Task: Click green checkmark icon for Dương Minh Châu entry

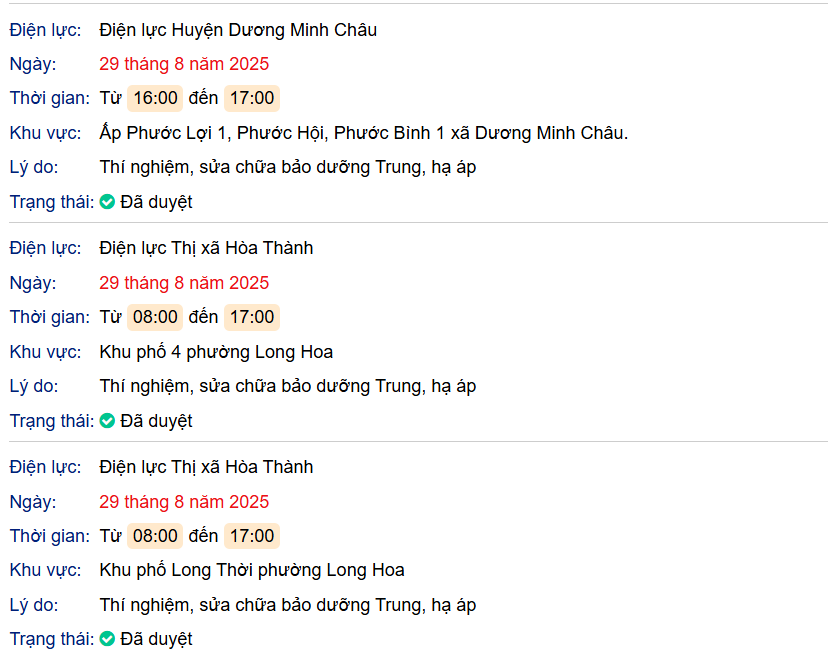Action: click(x=107, y=202)
